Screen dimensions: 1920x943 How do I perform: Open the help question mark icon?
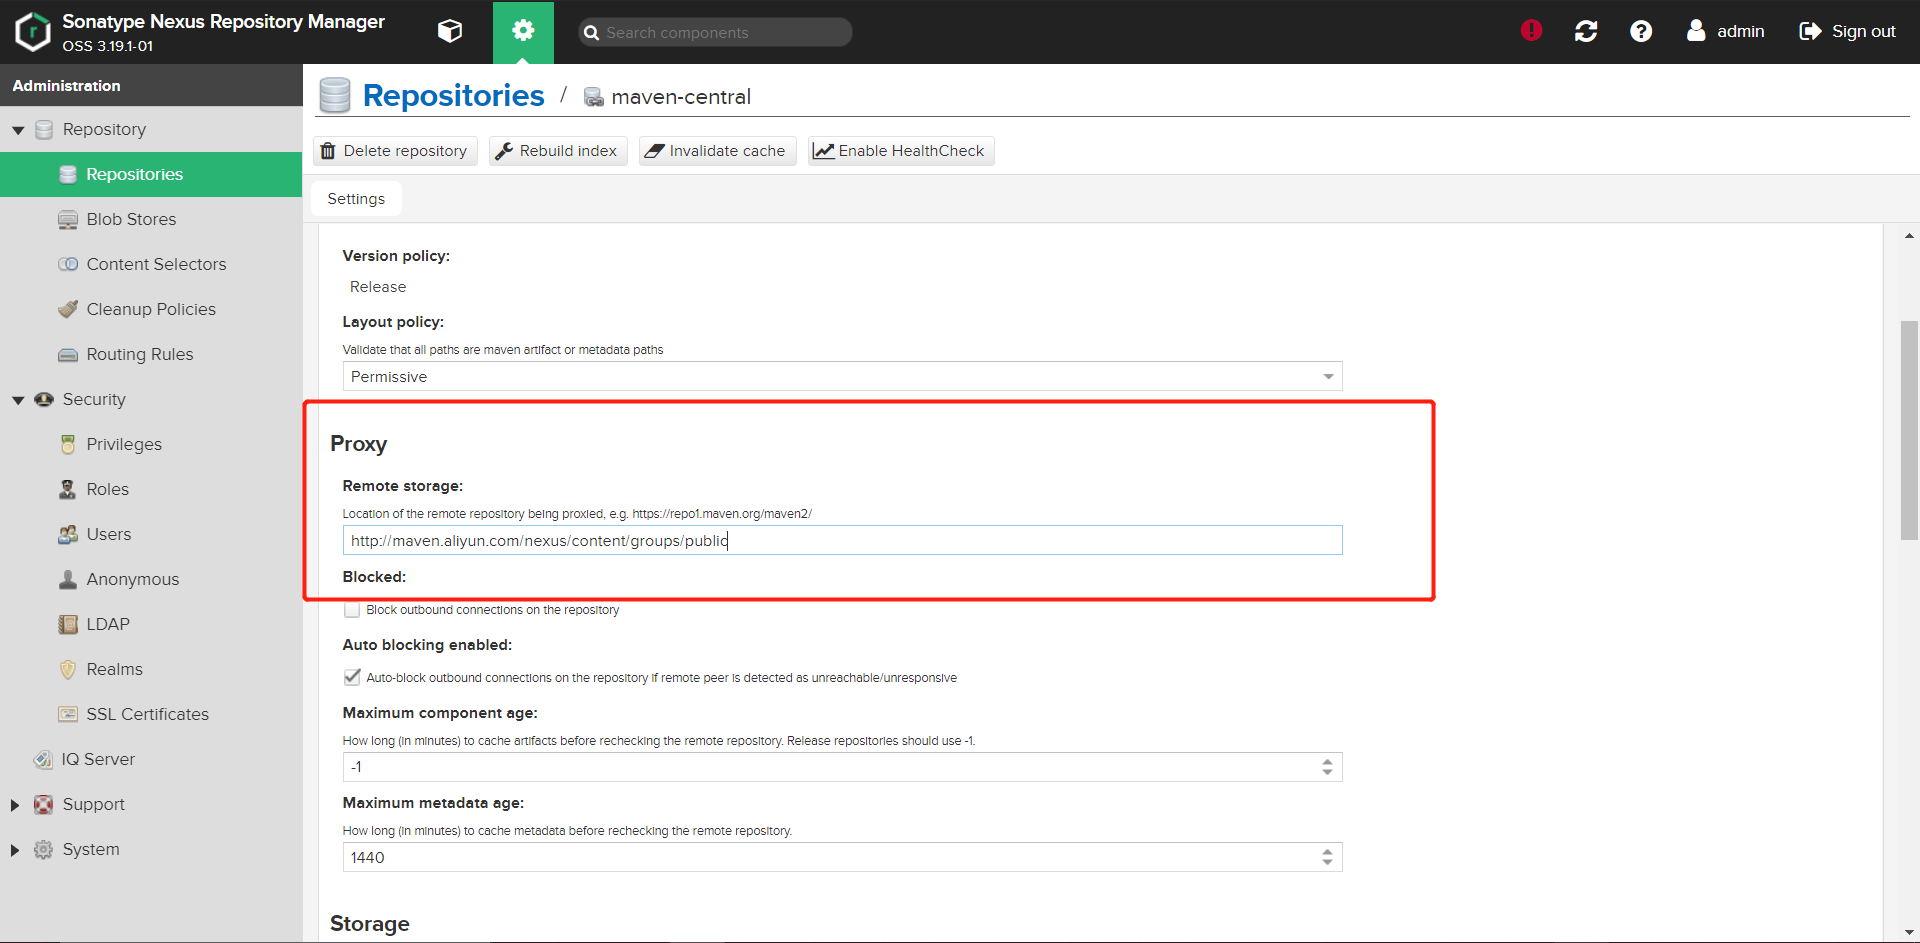tap(1641, 31)
